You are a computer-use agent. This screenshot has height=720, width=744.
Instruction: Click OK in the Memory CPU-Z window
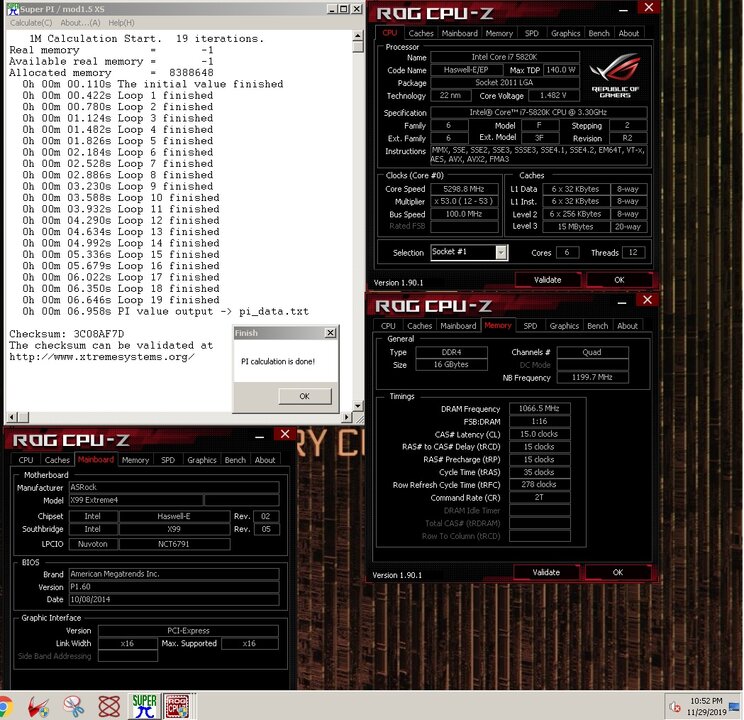pyautogui.click(x=618, y=572)
